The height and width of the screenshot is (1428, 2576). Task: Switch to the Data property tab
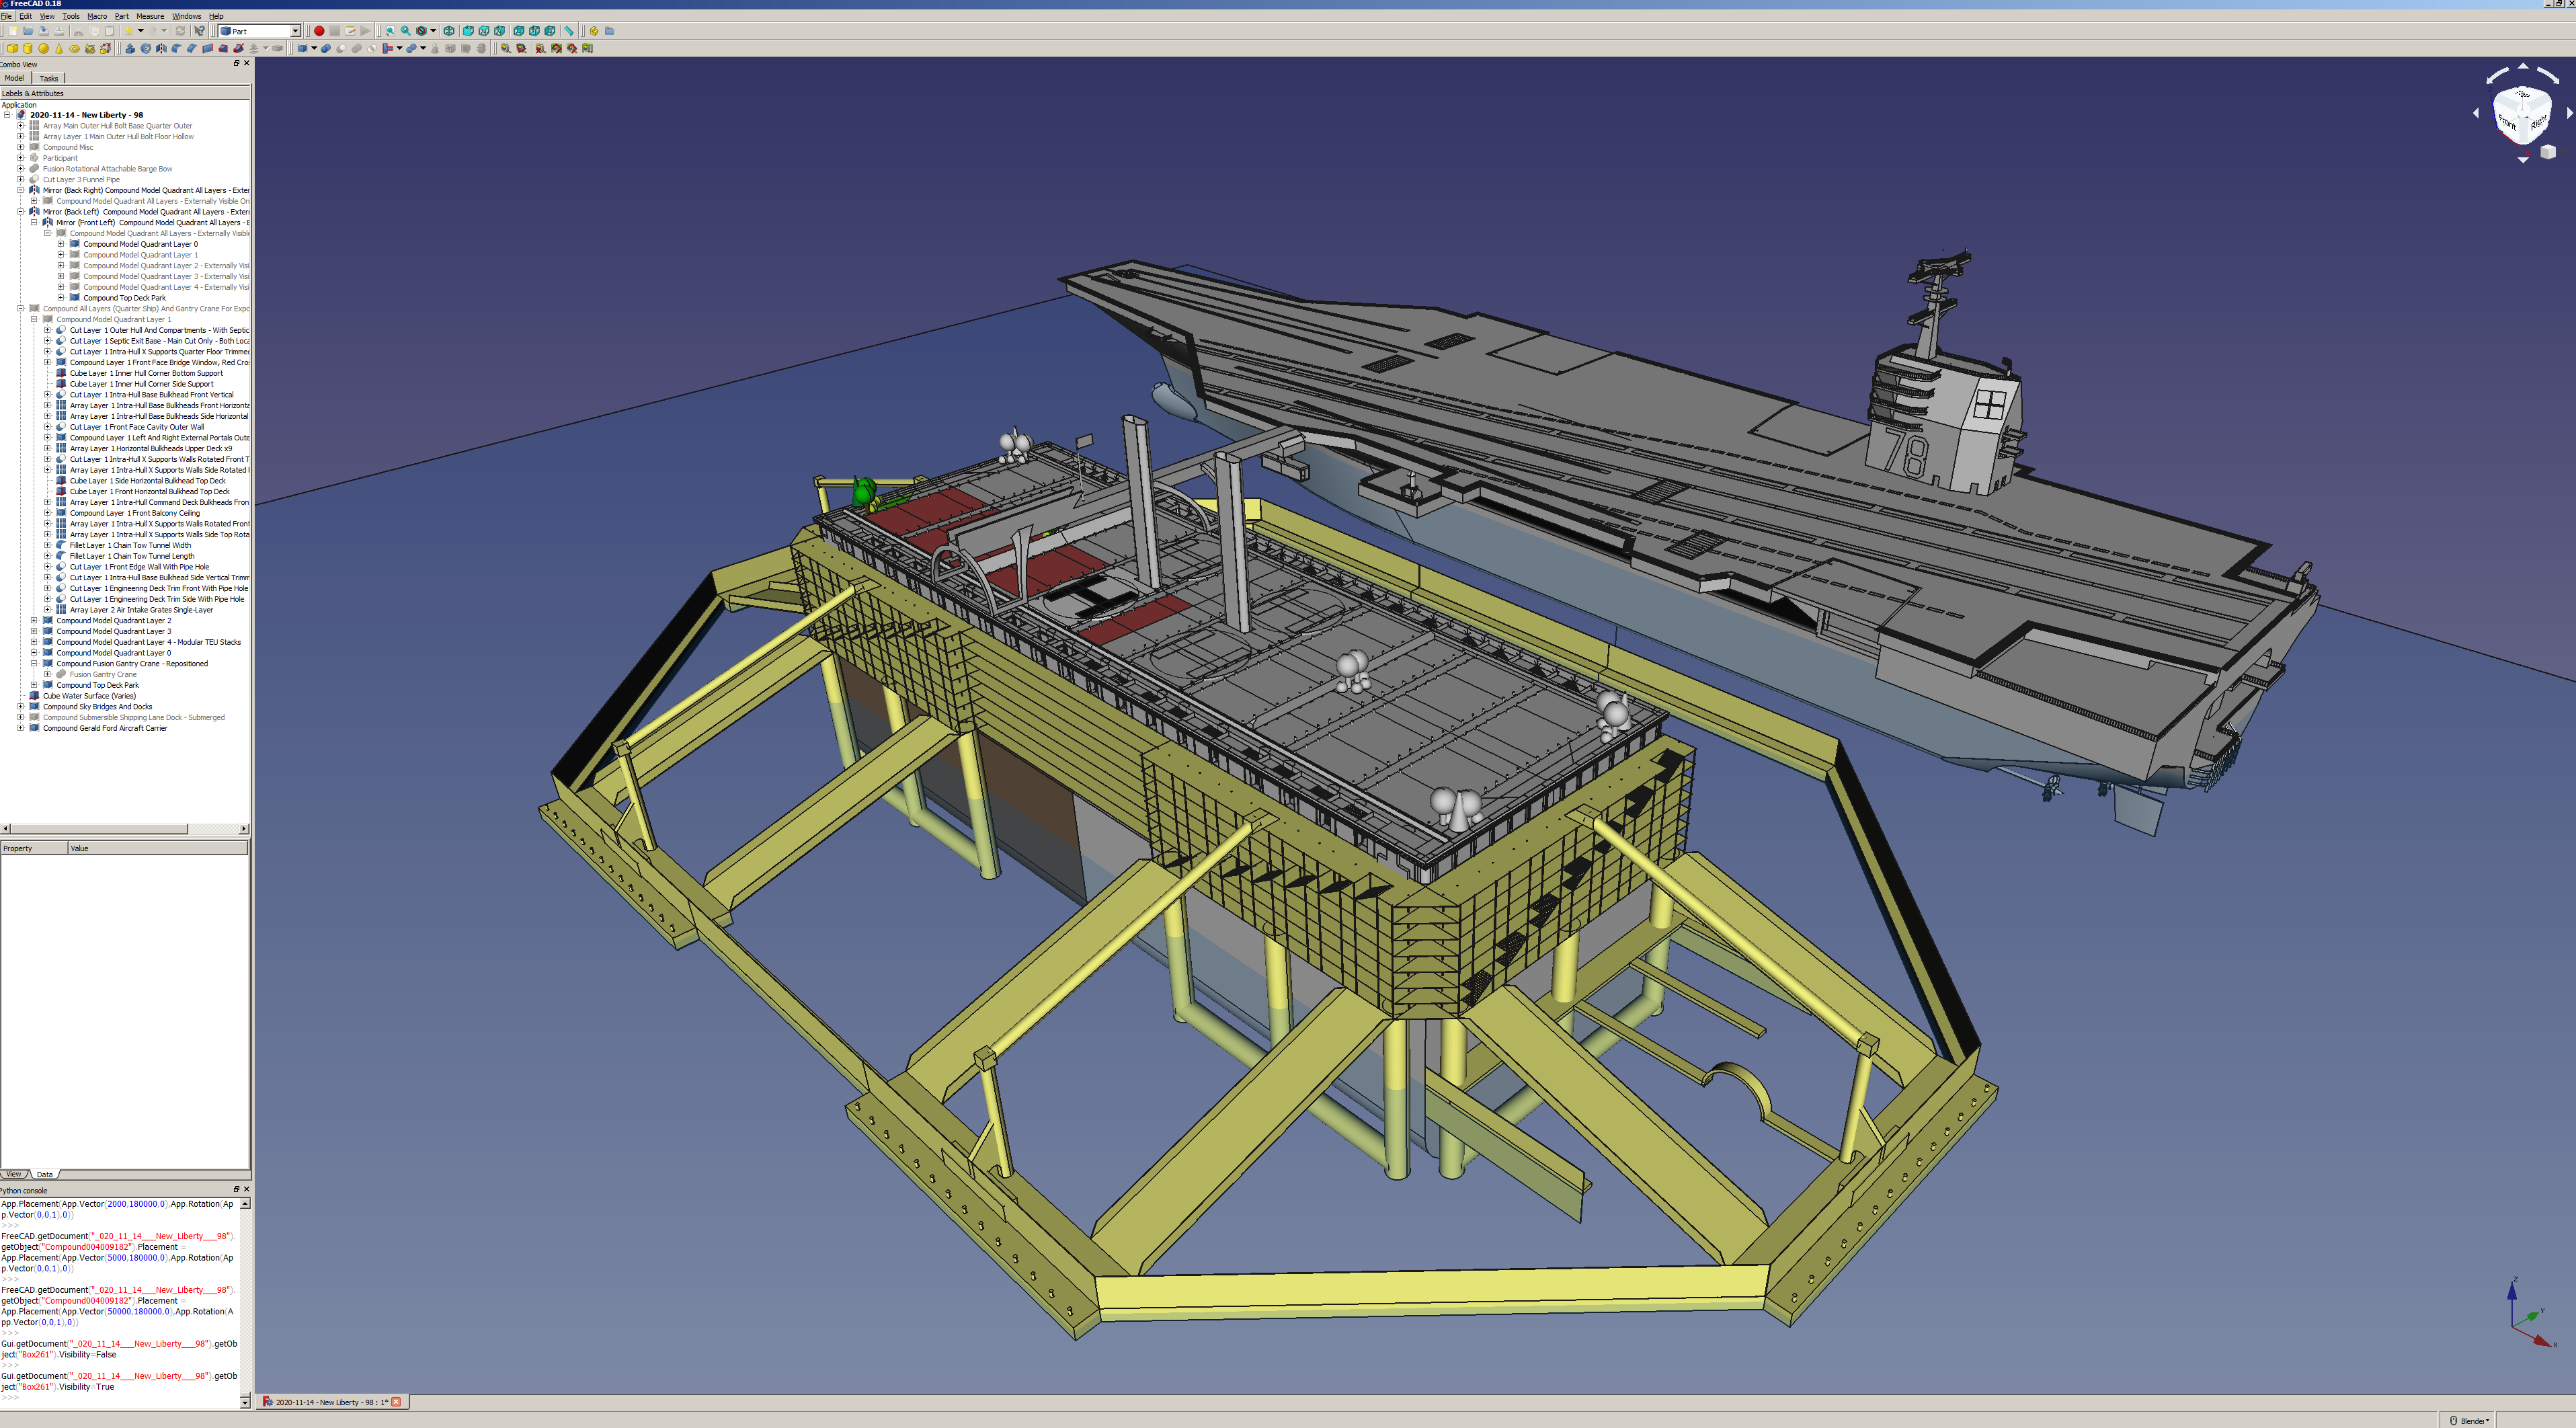(x=45, y=1174)
